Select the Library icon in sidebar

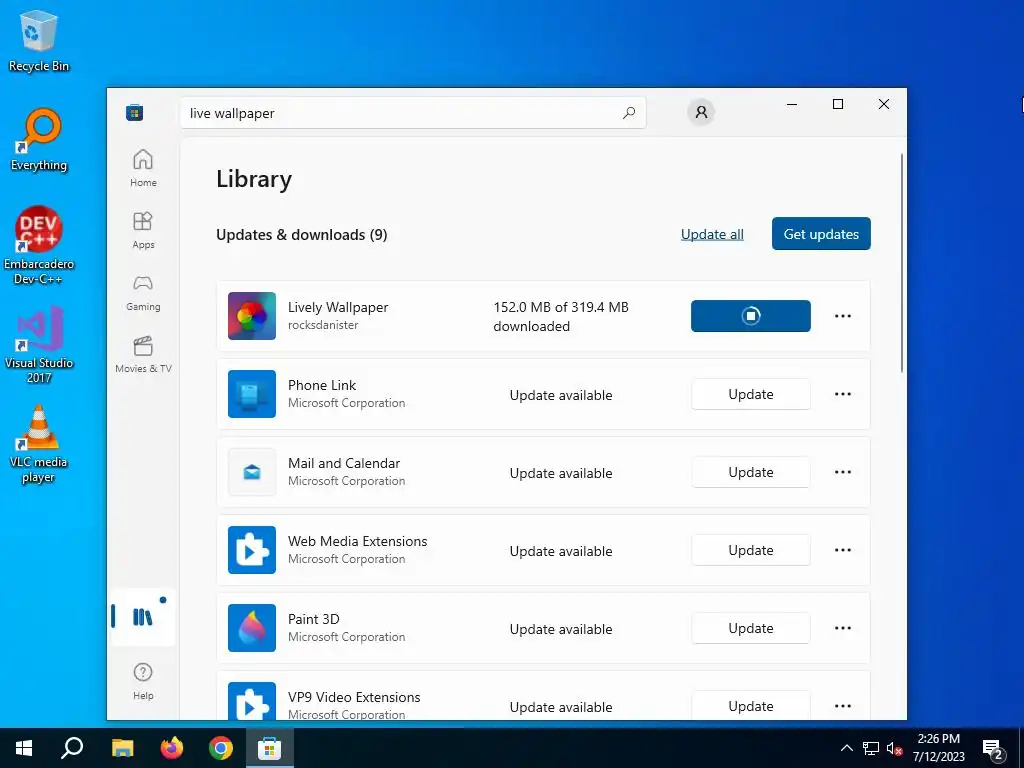(x=143, y=616)
